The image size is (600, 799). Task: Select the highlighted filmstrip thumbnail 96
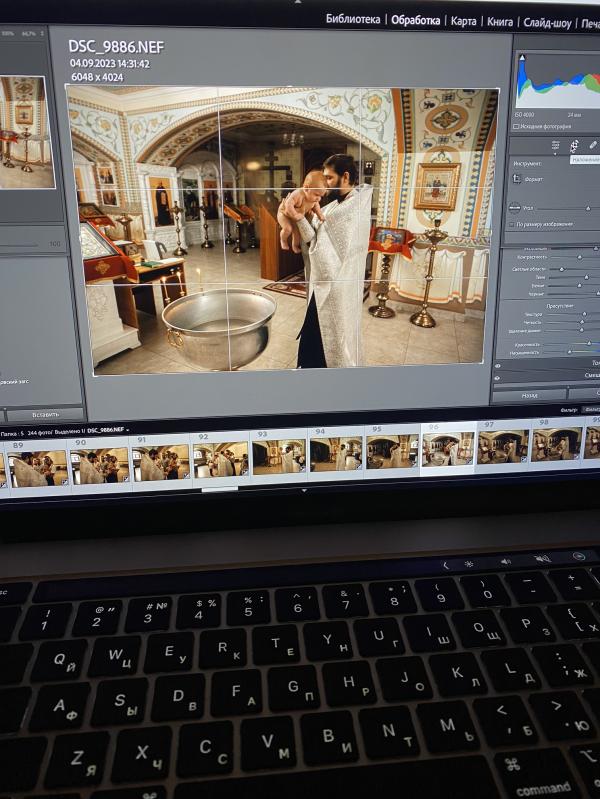point(448,449)
